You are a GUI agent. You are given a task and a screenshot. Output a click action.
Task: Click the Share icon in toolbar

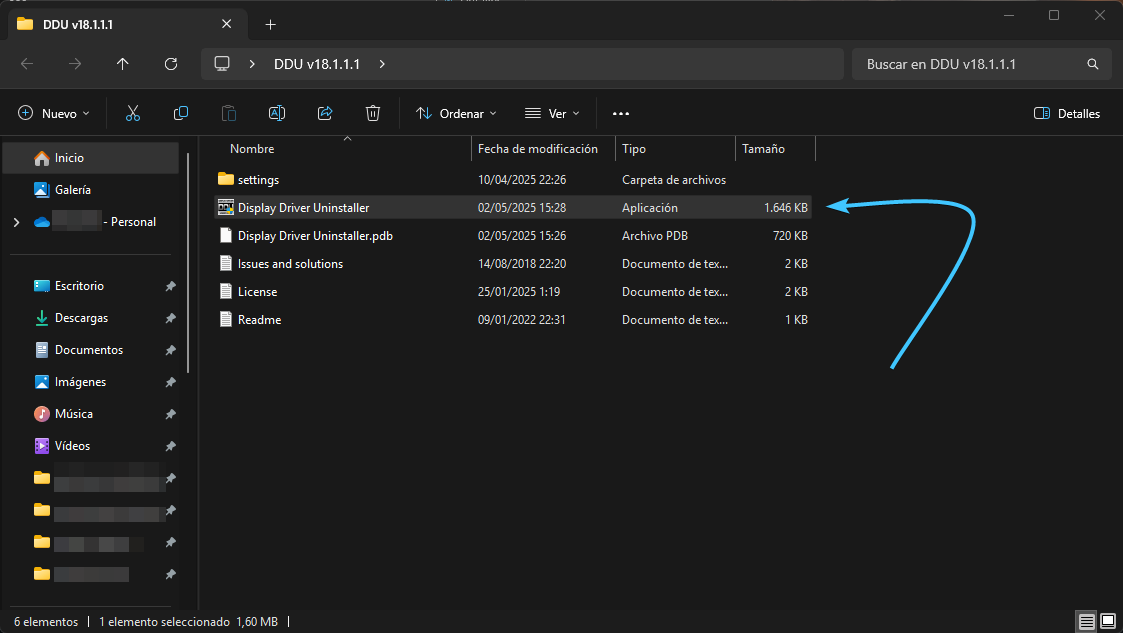pos(325,113)
